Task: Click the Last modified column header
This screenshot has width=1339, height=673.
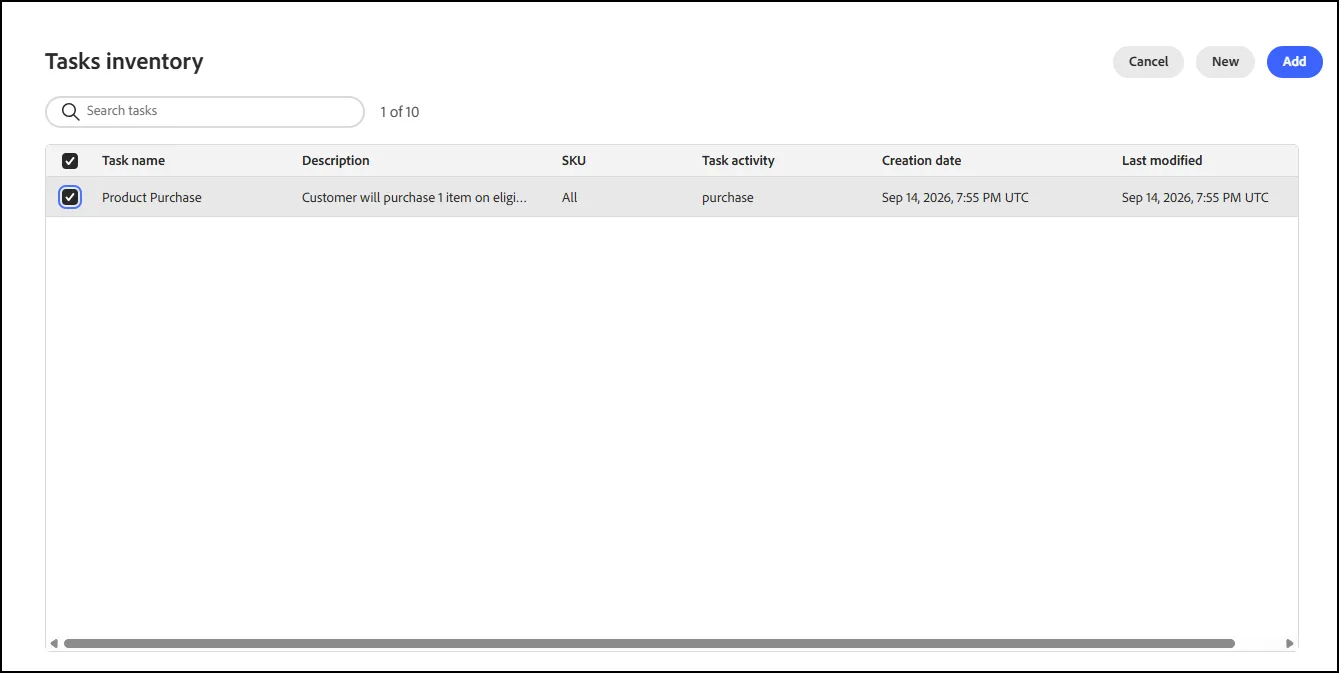Action: pos(1162,161)
